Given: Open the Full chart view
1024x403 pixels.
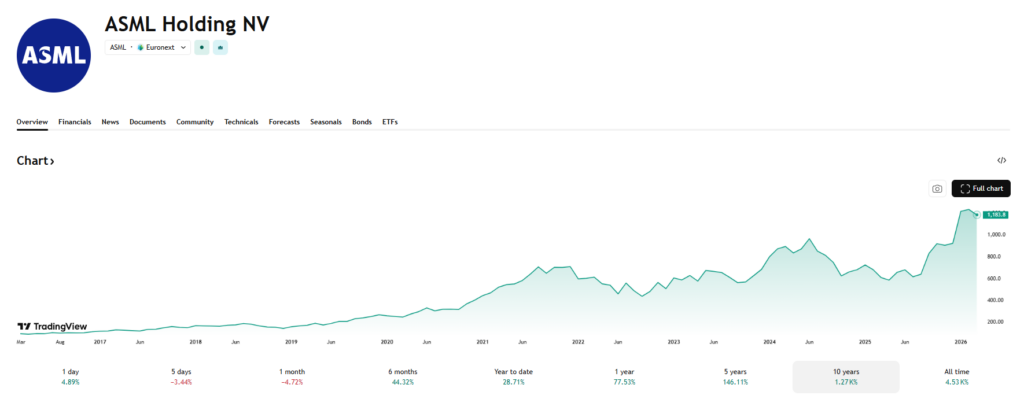Looking at the screenshot, I should click(981, 188).
